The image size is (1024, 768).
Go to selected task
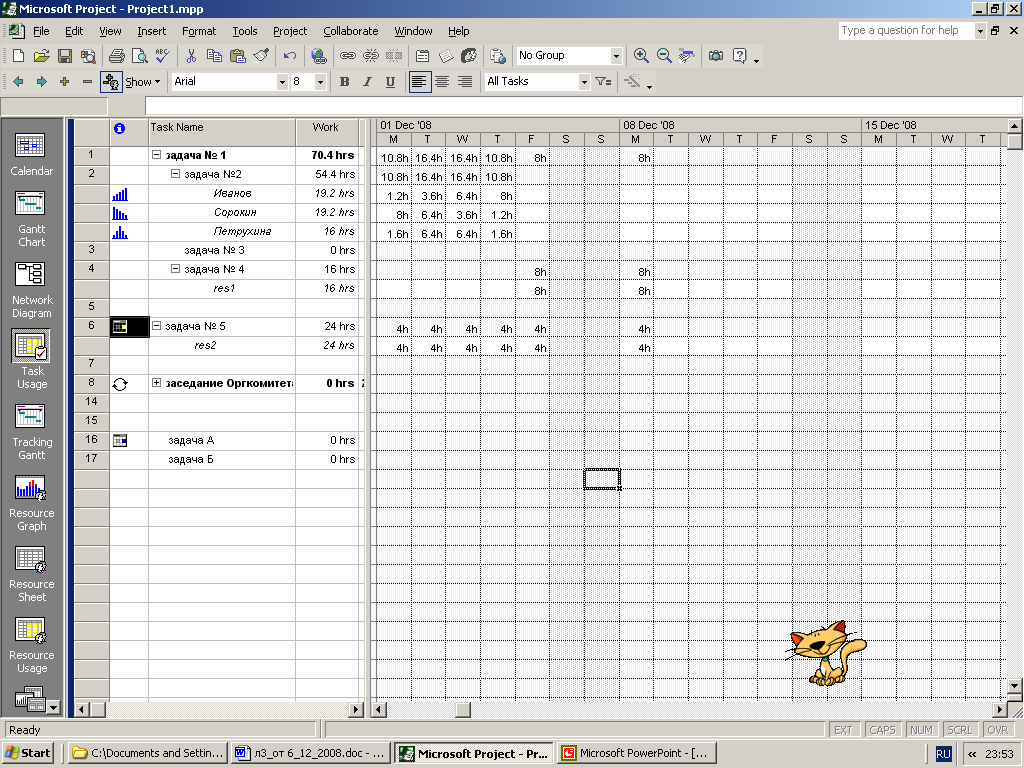coord(687,56)
